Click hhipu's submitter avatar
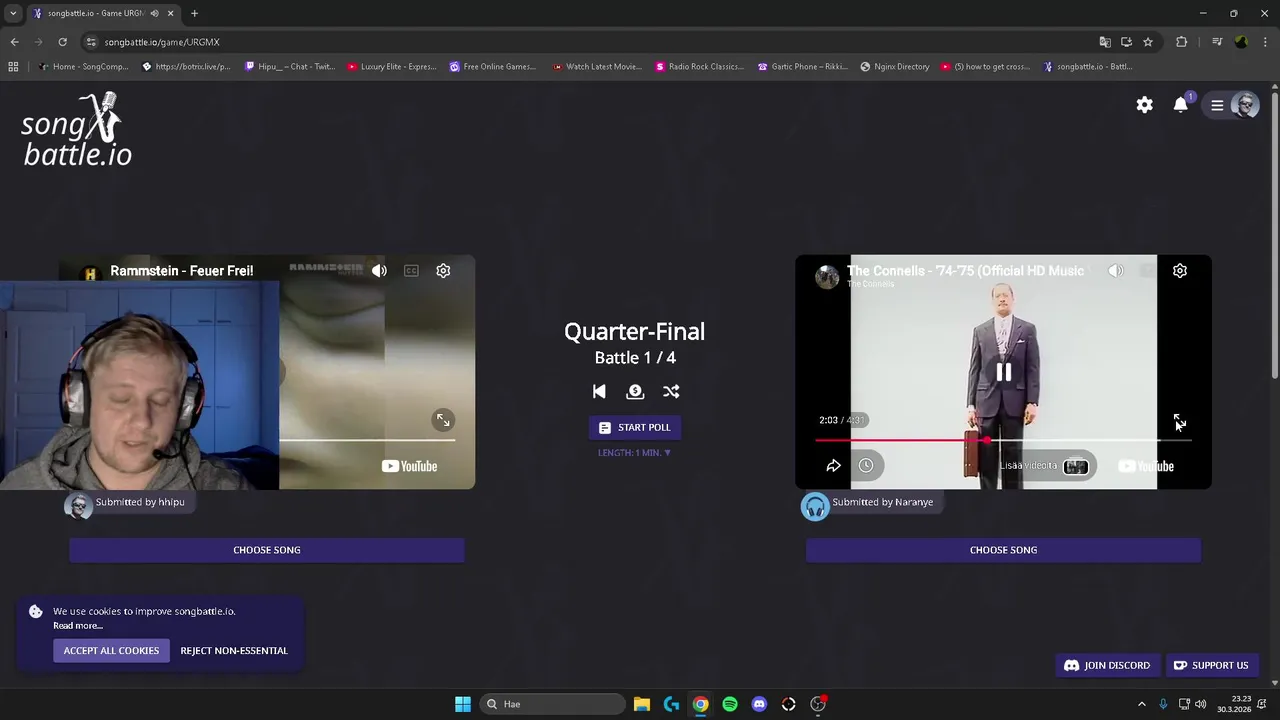The image size is (1280, 720). point(78,506)
